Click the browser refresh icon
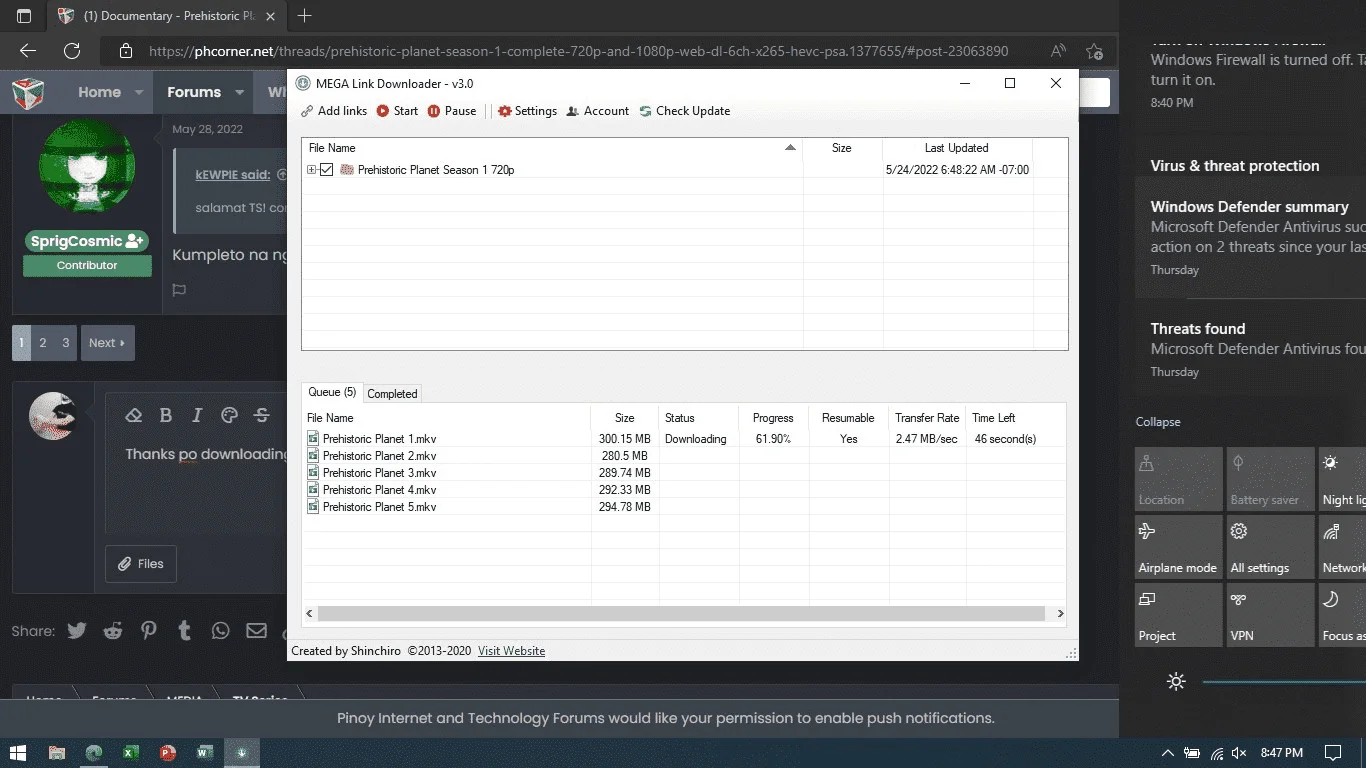The height and width of the screenshot is (768, 1366). (x=72, y=51)
